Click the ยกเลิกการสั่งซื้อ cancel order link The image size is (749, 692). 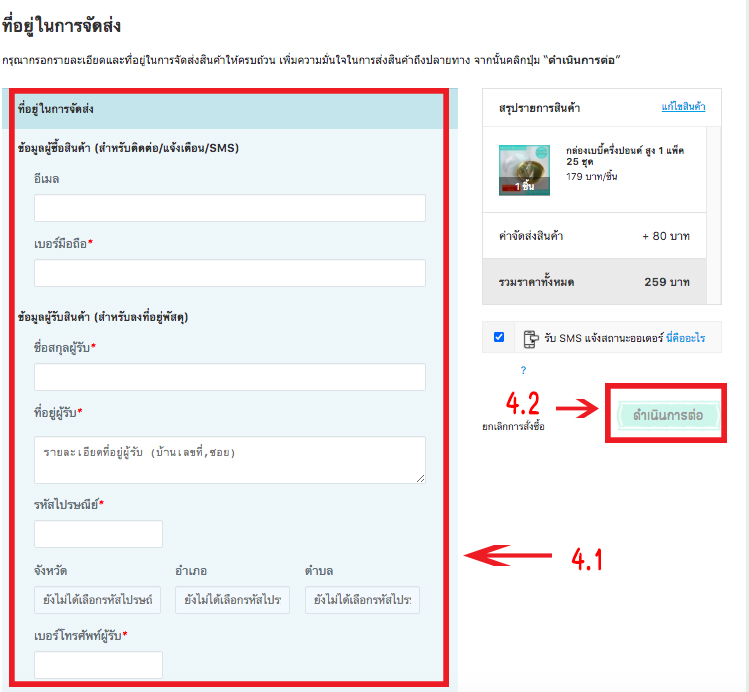click(x=513, y=426)
